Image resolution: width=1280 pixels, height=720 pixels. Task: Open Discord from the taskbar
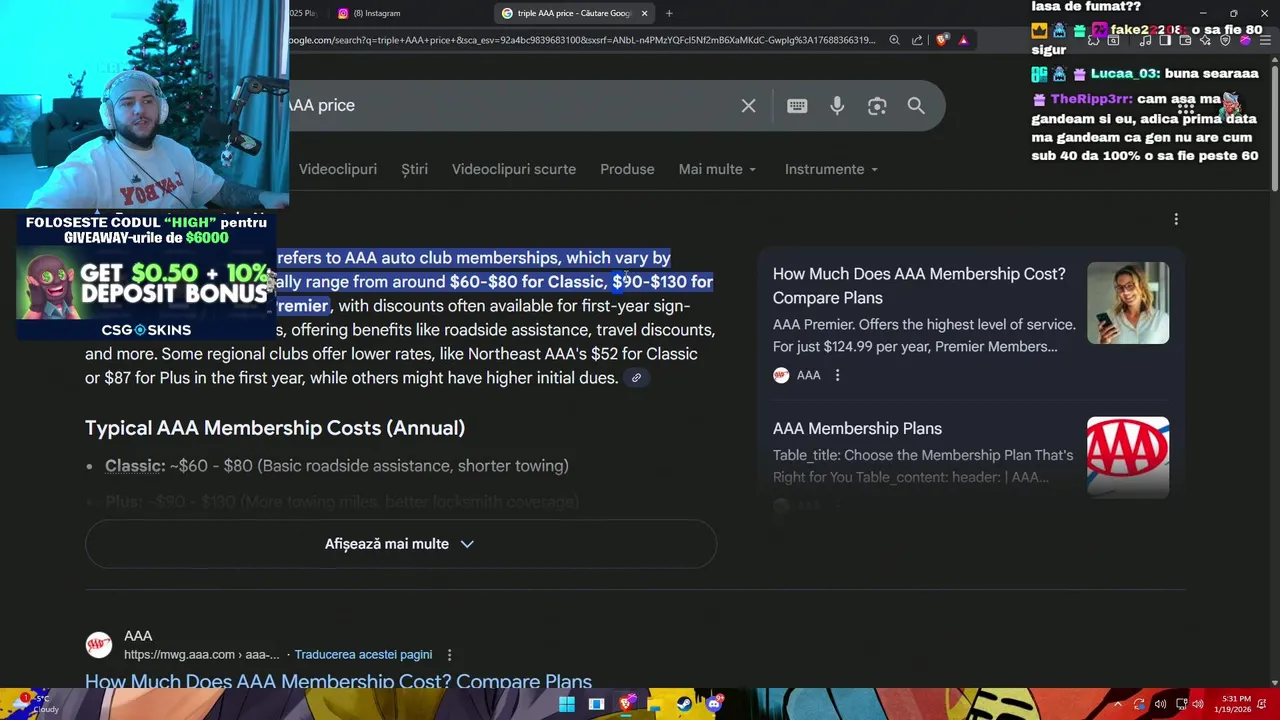tap(713, 704)
